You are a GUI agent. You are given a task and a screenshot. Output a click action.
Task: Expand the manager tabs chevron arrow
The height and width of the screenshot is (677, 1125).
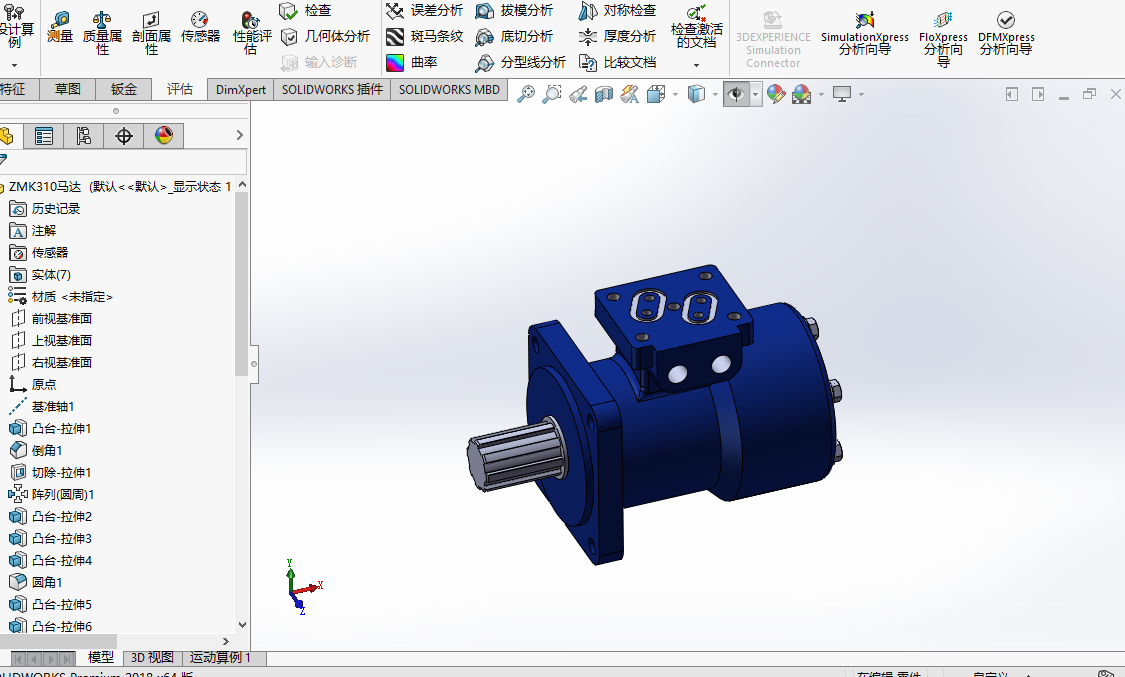(x=240, y=135)
